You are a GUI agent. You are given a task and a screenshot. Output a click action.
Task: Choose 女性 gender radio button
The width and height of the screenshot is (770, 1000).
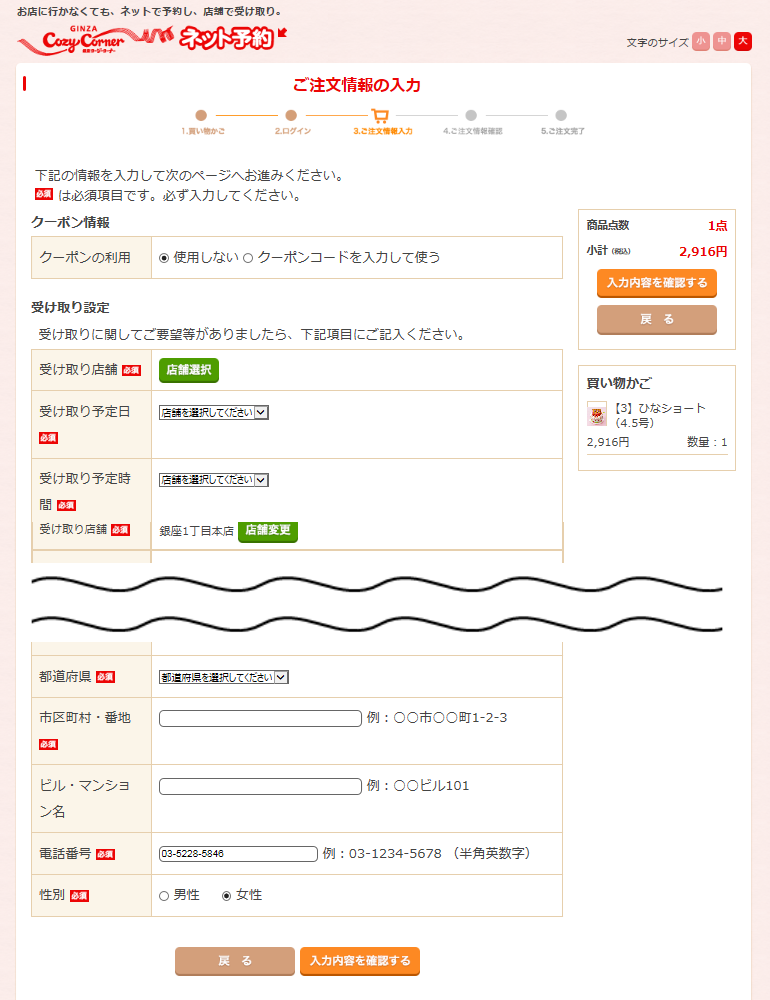(226, 896)
